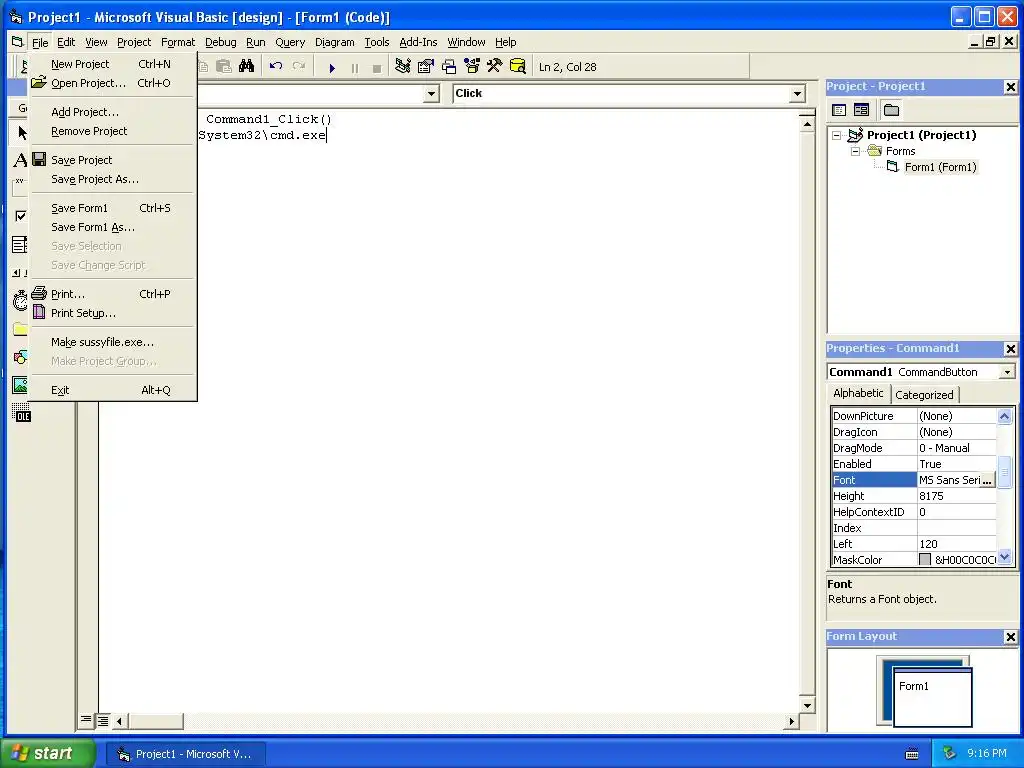Click the Redo toolbar icon
Viewport: 1024px width, 768px height.
click(x=298, y=67)
